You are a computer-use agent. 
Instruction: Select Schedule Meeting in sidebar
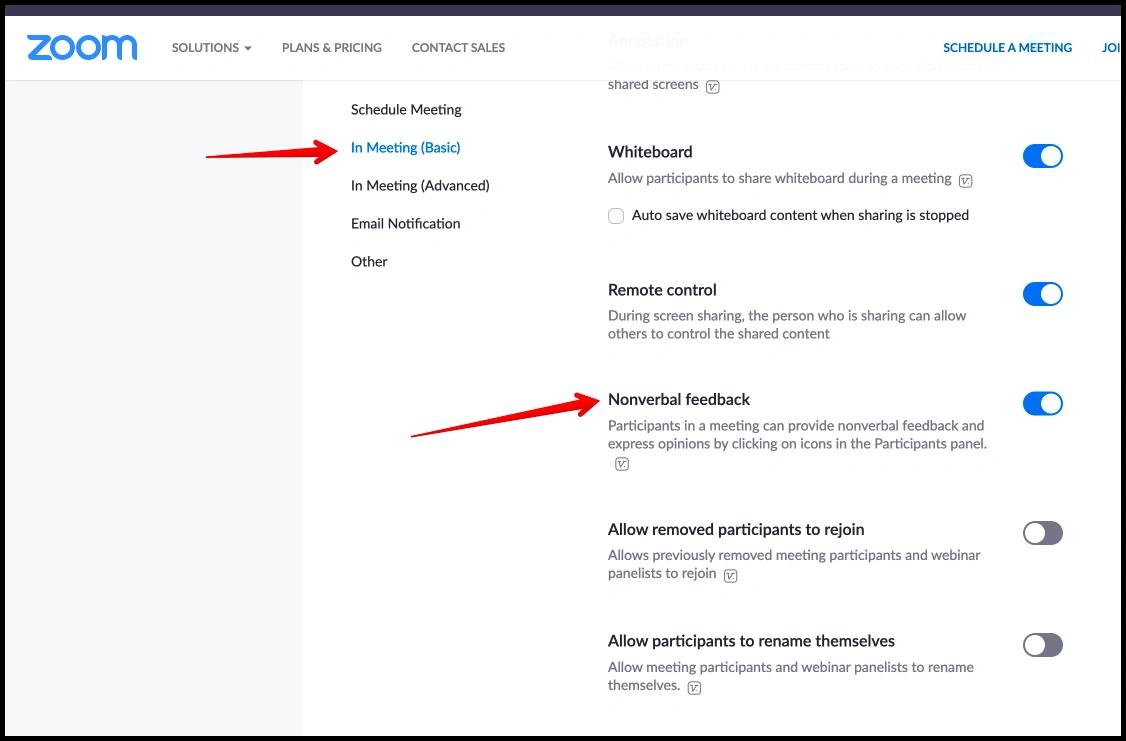click(x=406, y=110)
